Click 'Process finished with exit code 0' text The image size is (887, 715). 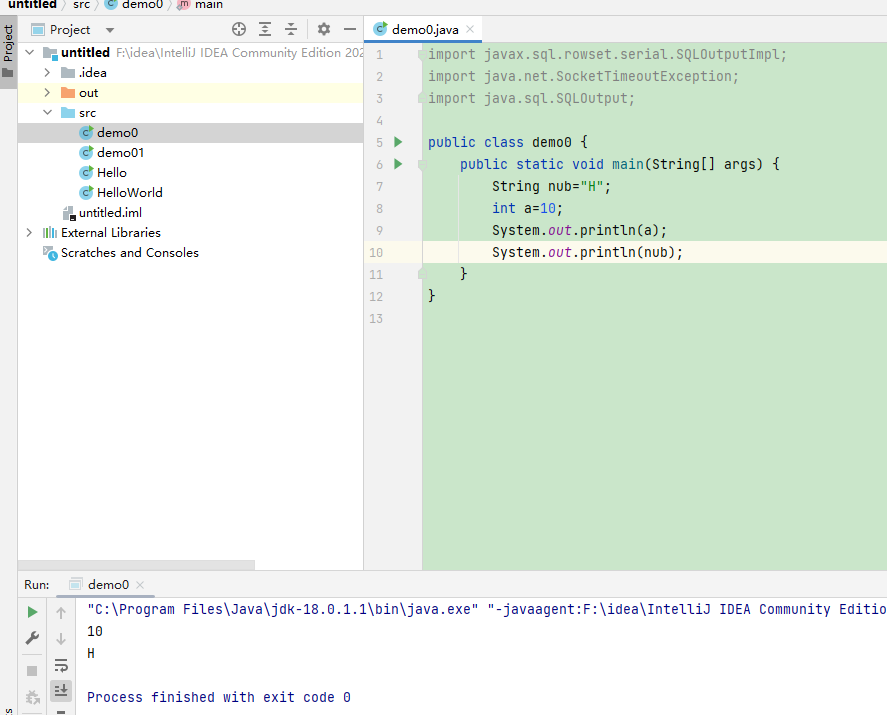pyautogui.click(x=219, y=697)
